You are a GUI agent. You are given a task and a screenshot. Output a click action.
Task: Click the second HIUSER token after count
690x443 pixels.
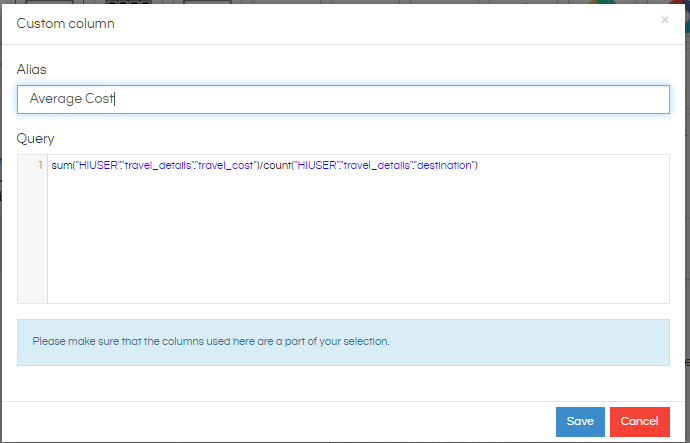[317, 165]
